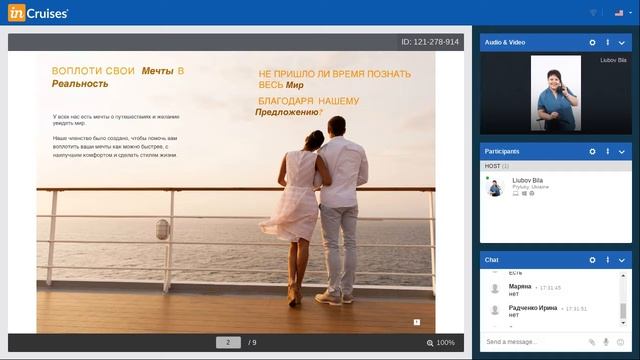Click the browser icon under Liubov Bila
The width and height of the screenshot is (640, 360).
point(532,193)
